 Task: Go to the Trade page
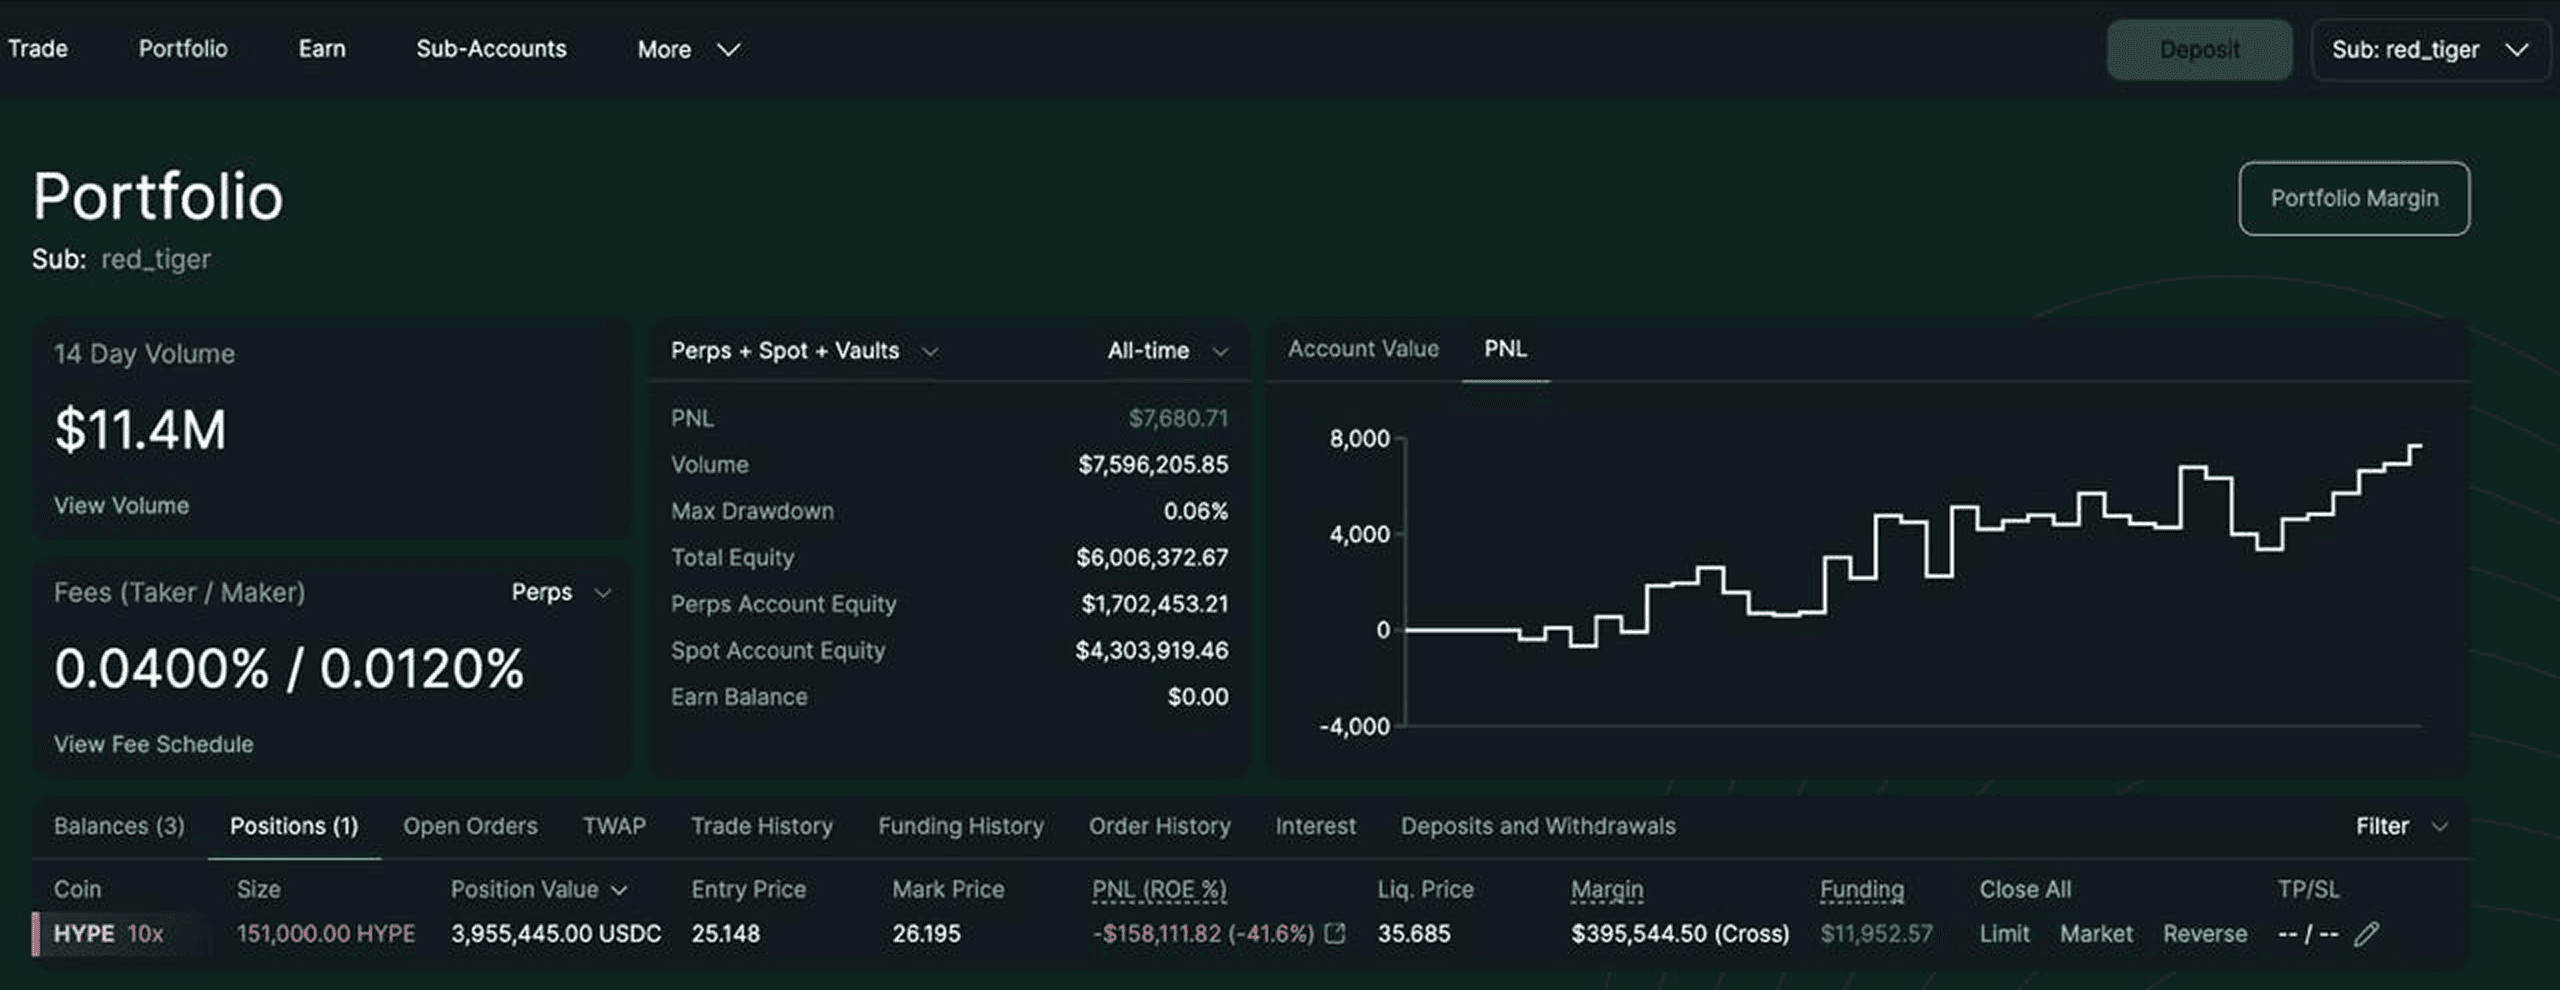pos(38,49)
